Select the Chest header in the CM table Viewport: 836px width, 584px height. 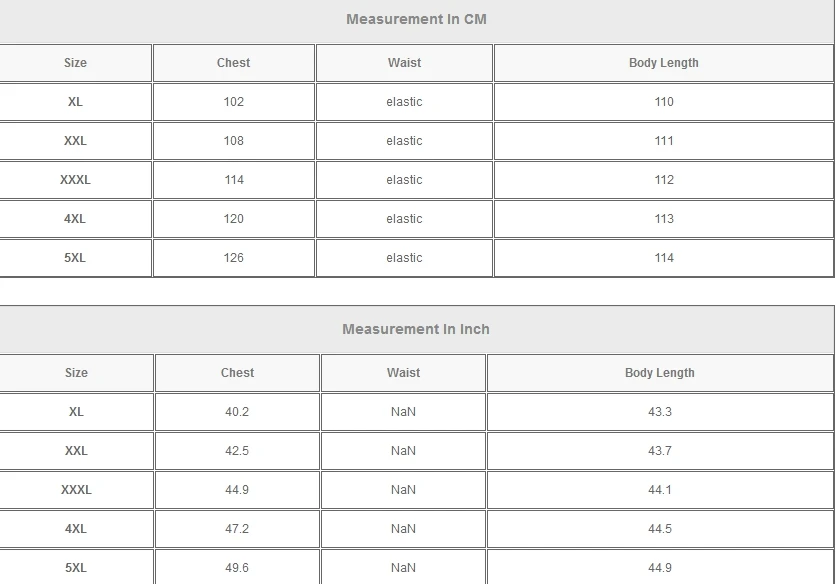pyautogui.click(x=233, y=63)
